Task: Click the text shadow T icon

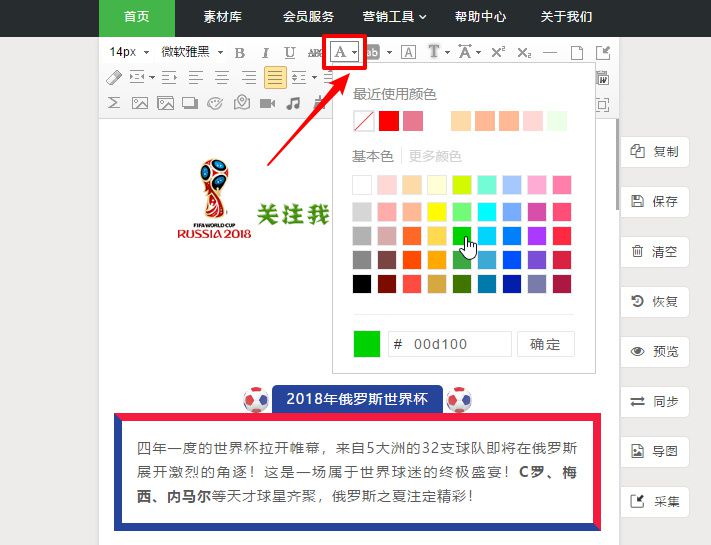Action: 433,52
